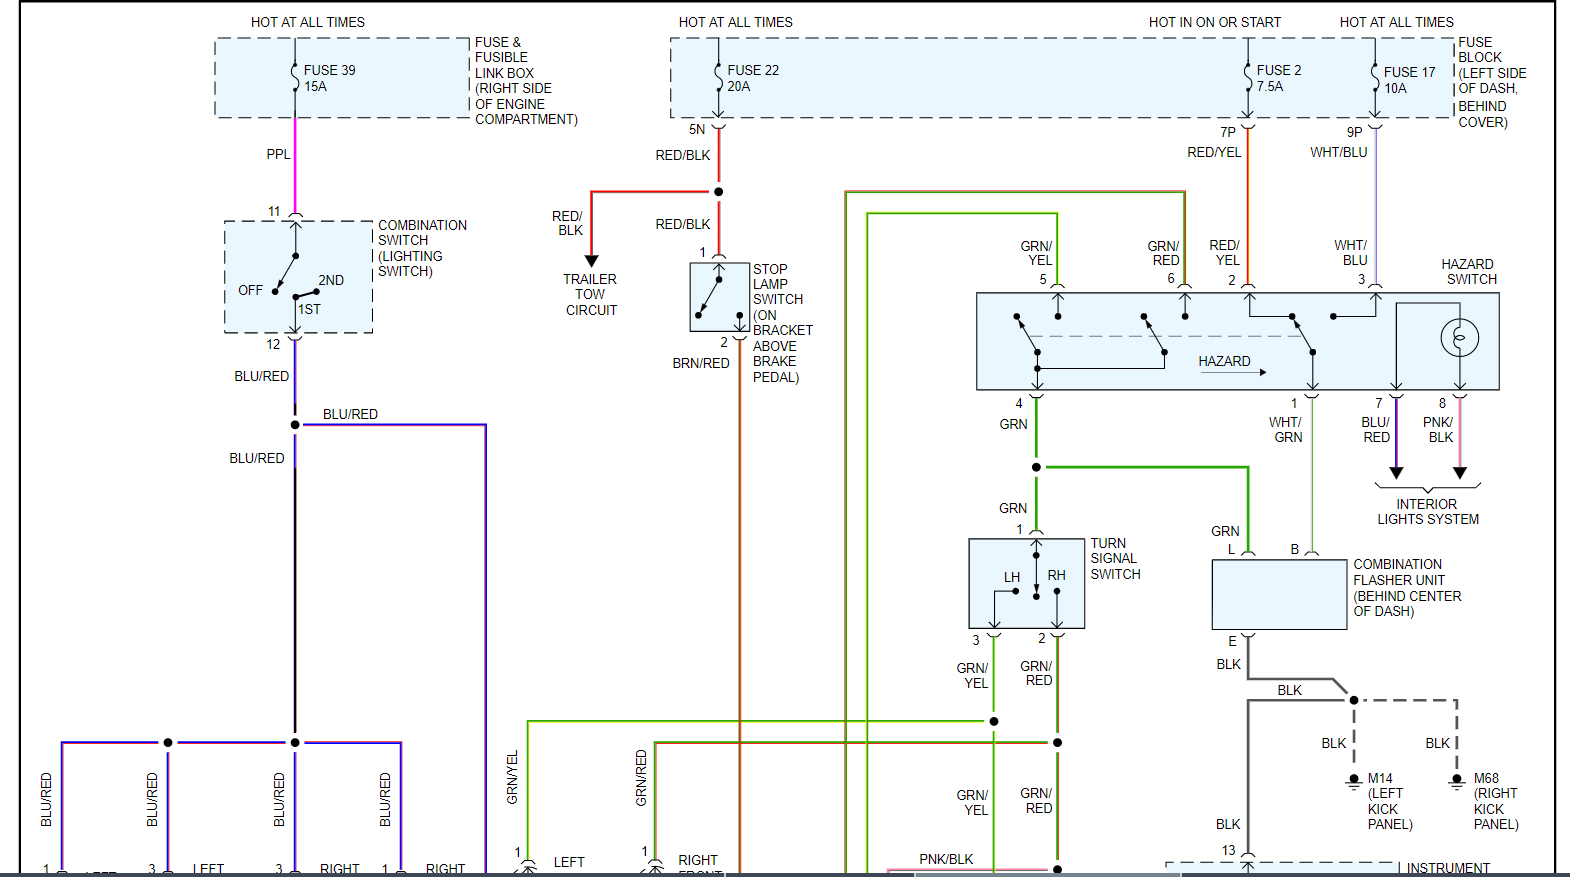Select the OFF position label in lighting switch

pos(250,290)
